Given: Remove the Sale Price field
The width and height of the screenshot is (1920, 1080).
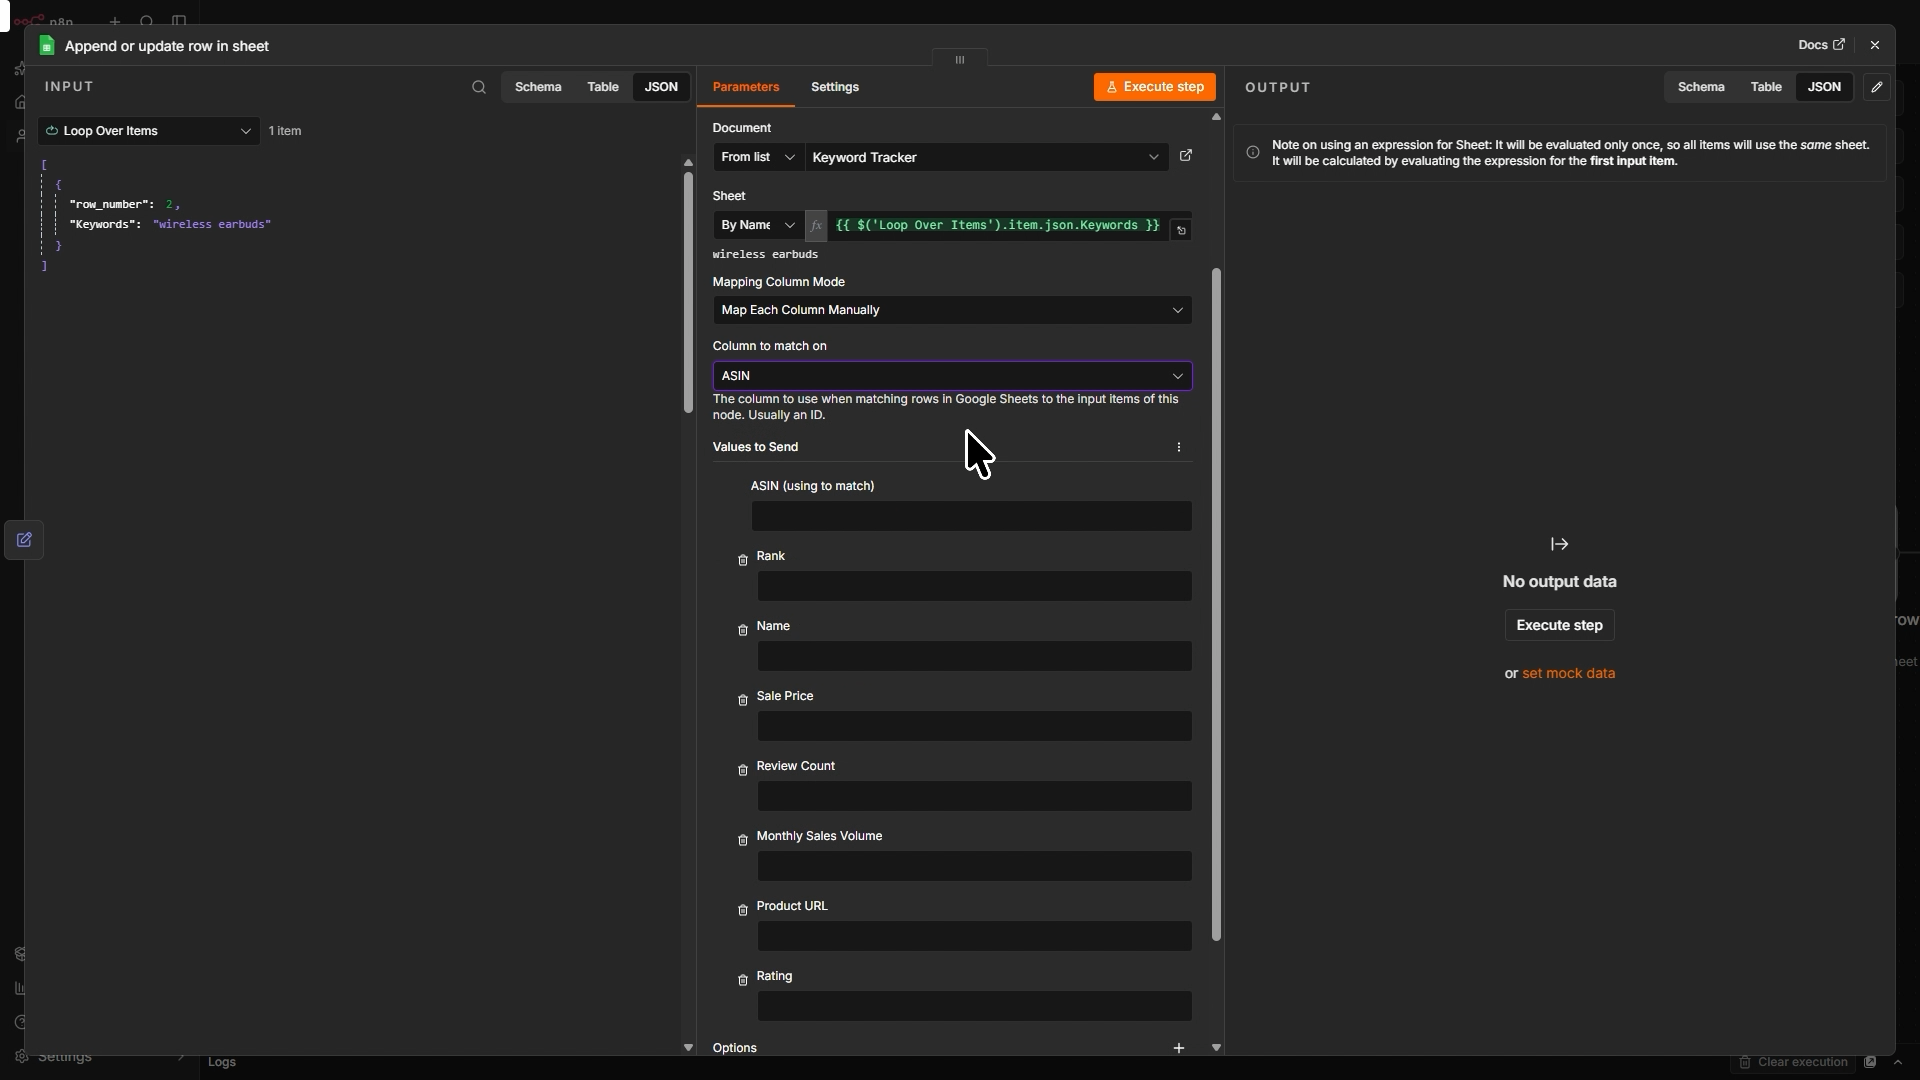Looking at the screenshot, I should pyautogui.click(x=743, y=700).
